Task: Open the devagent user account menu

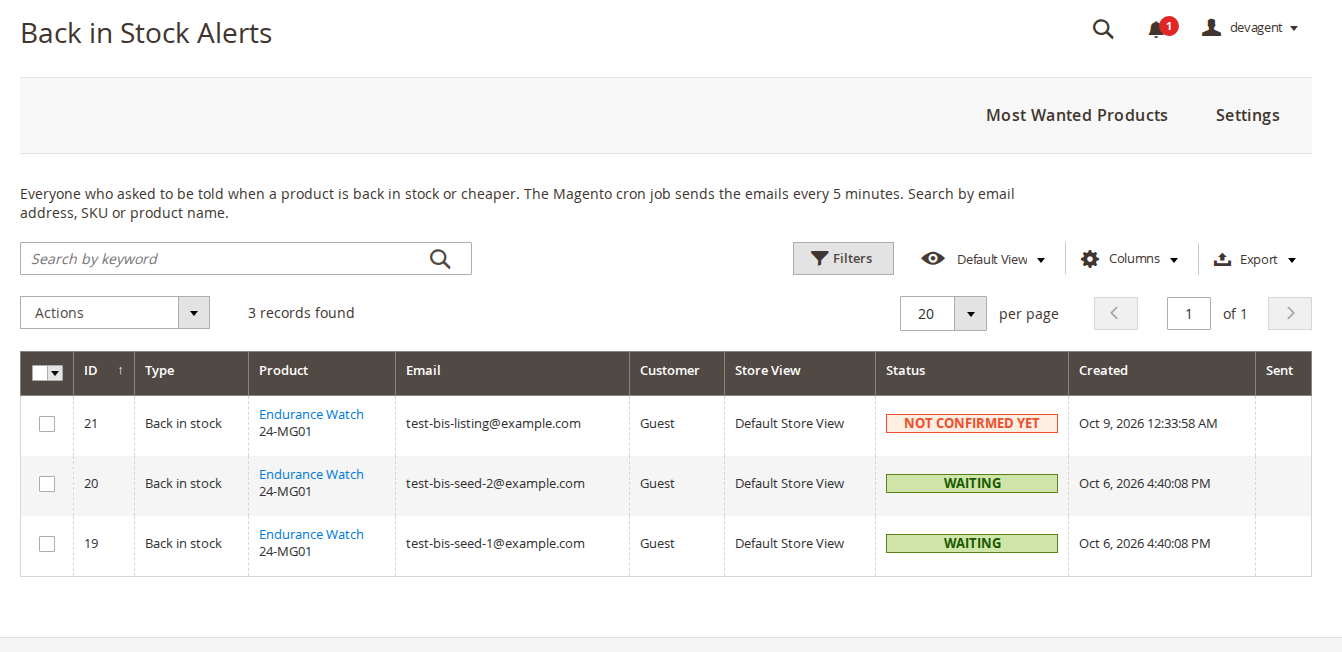Action: [1250, 28]
